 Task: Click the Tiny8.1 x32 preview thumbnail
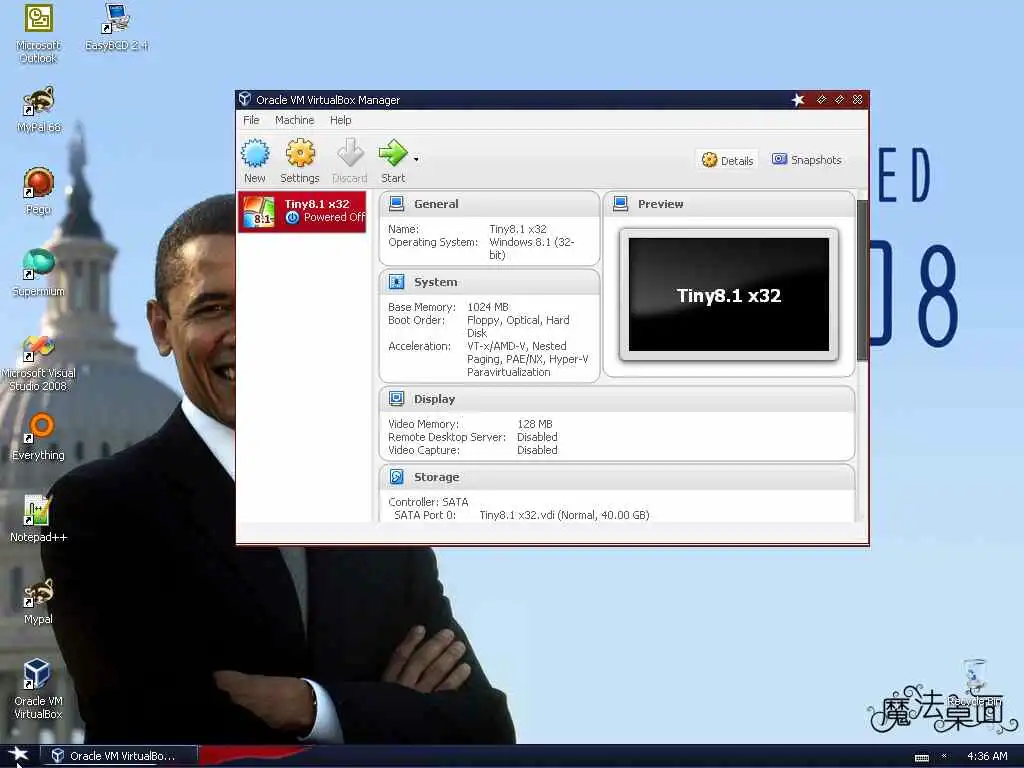pos(729,295)
